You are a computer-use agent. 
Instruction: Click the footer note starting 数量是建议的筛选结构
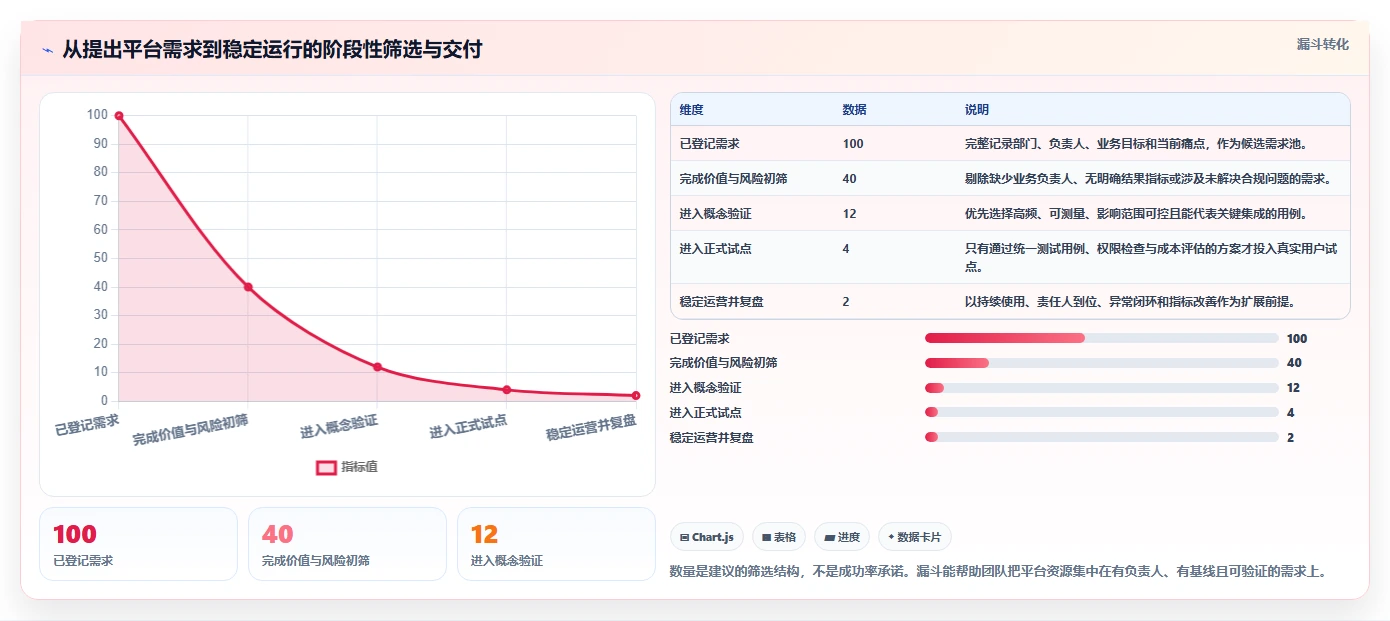tap(997, 572)
